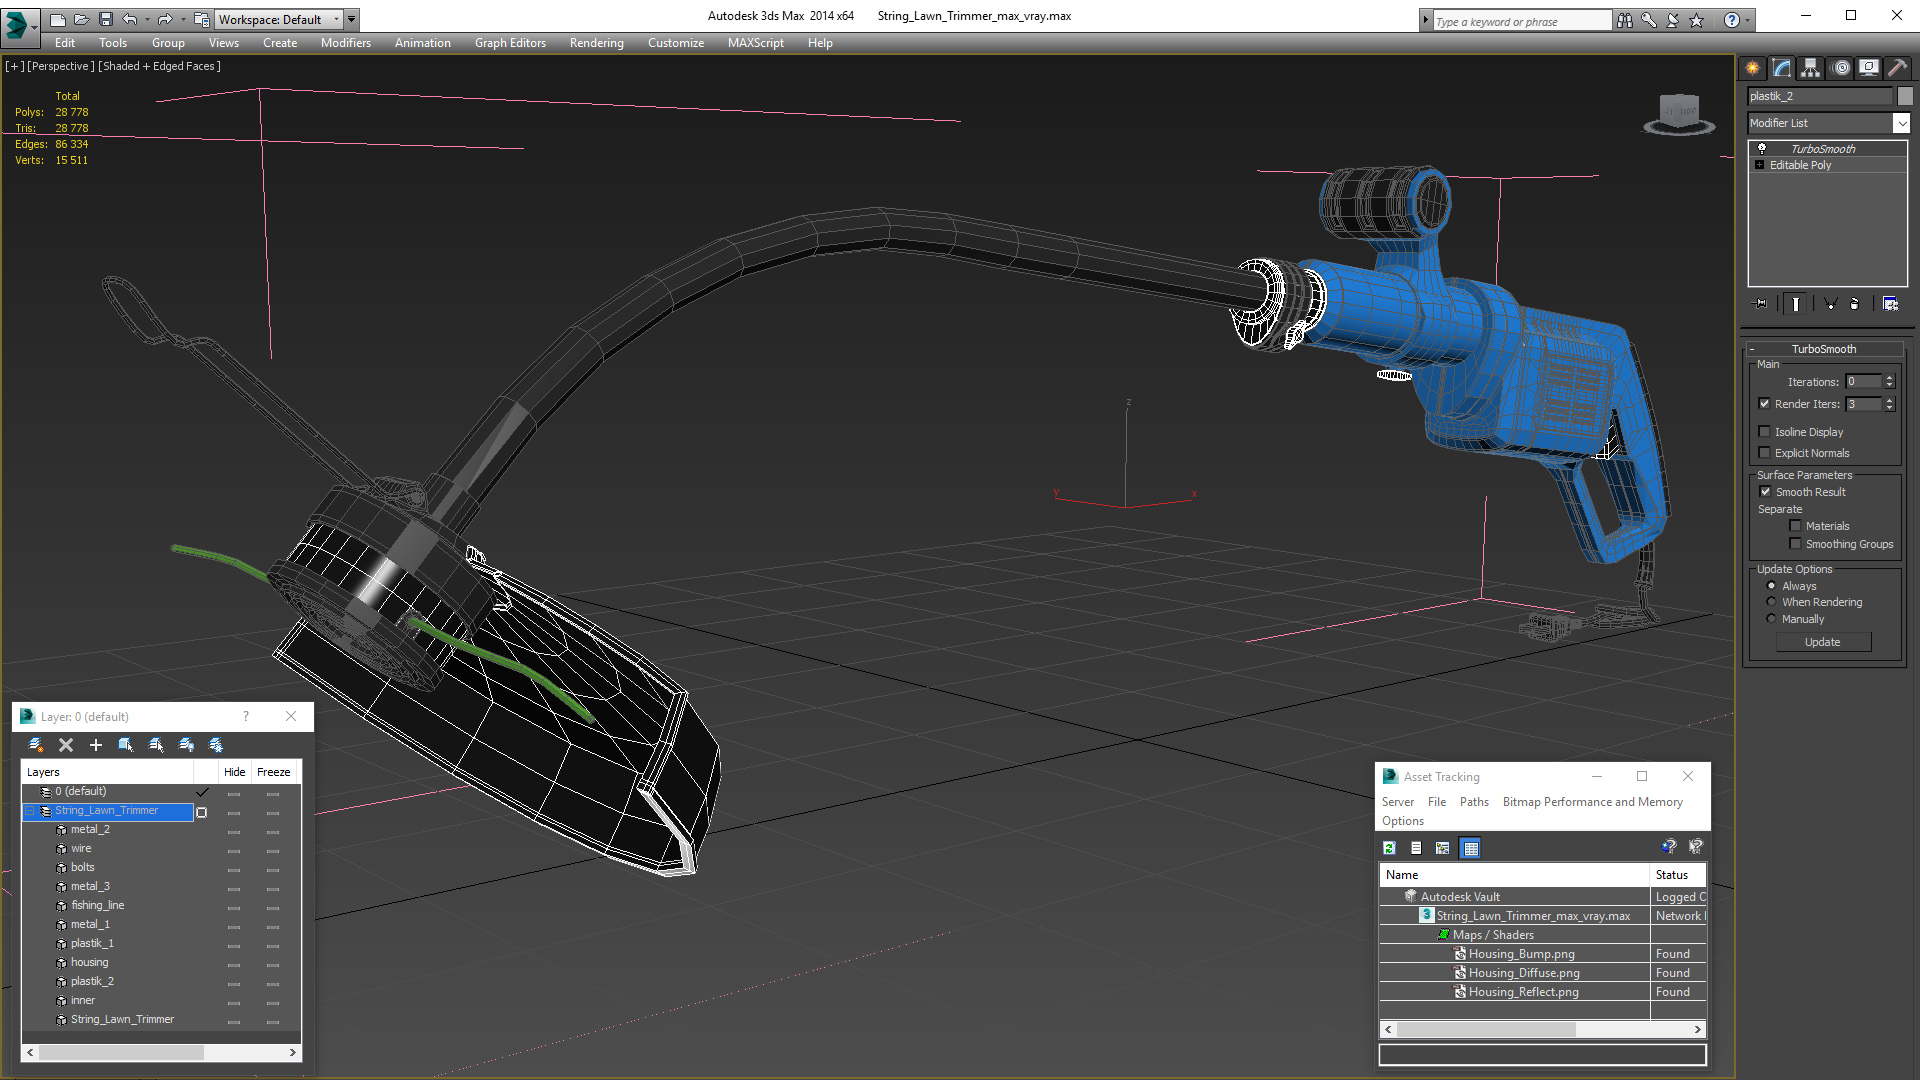The width and height of the screenshot is (1920, 1080).
Task: Click the Set Project Folder icon
Action: (201, 19)
